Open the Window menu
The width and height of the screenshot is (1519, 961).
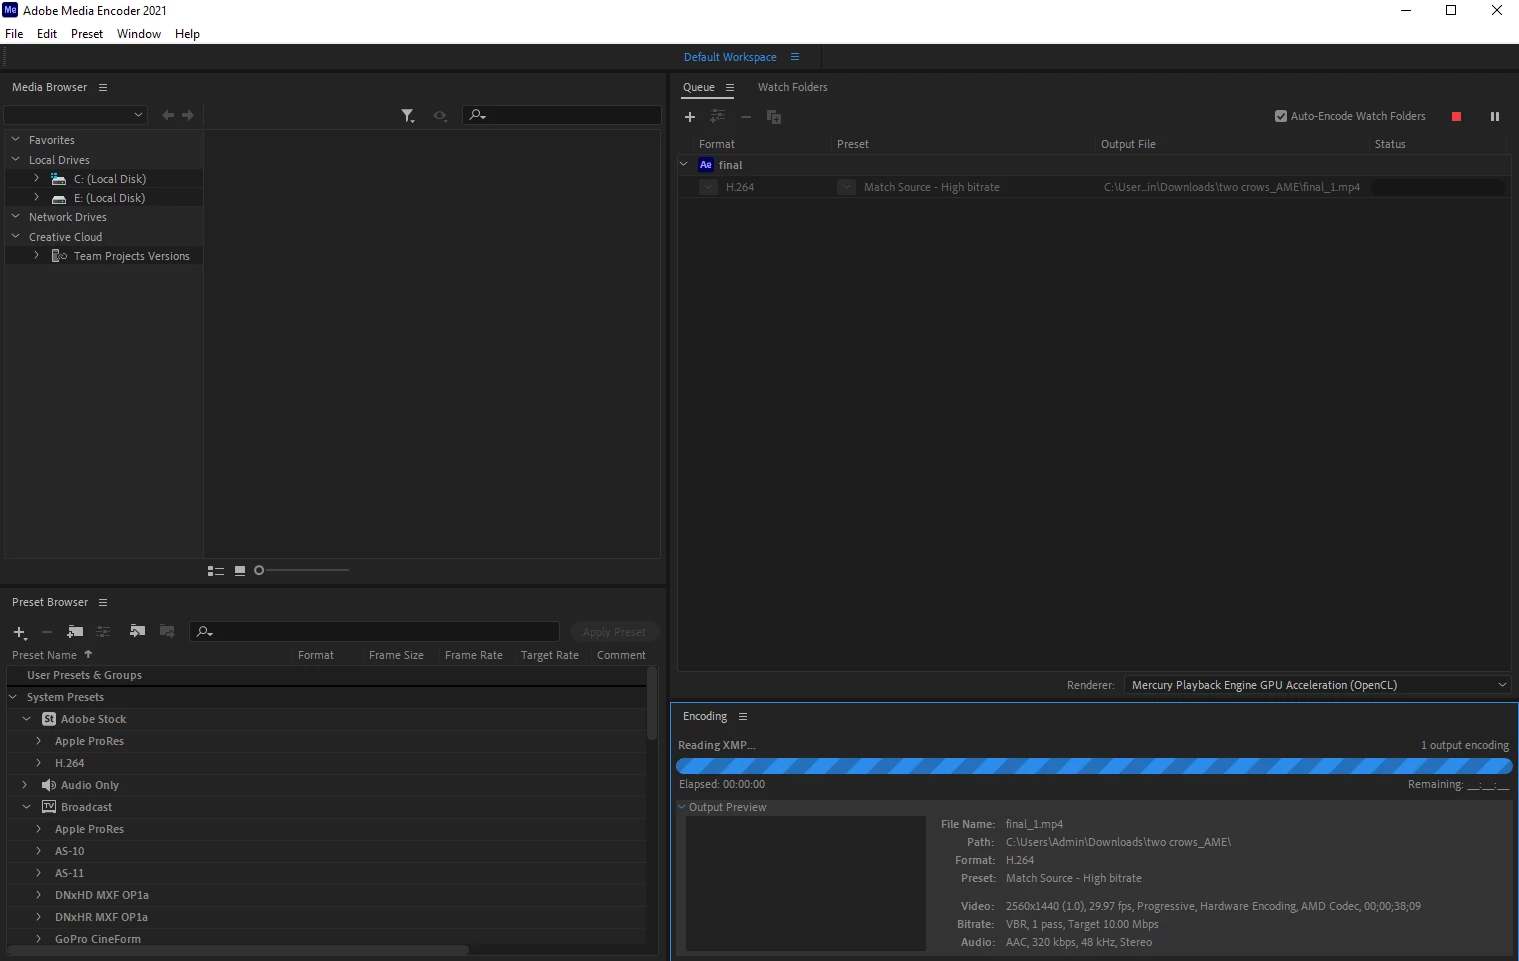[x=139, y=34]
